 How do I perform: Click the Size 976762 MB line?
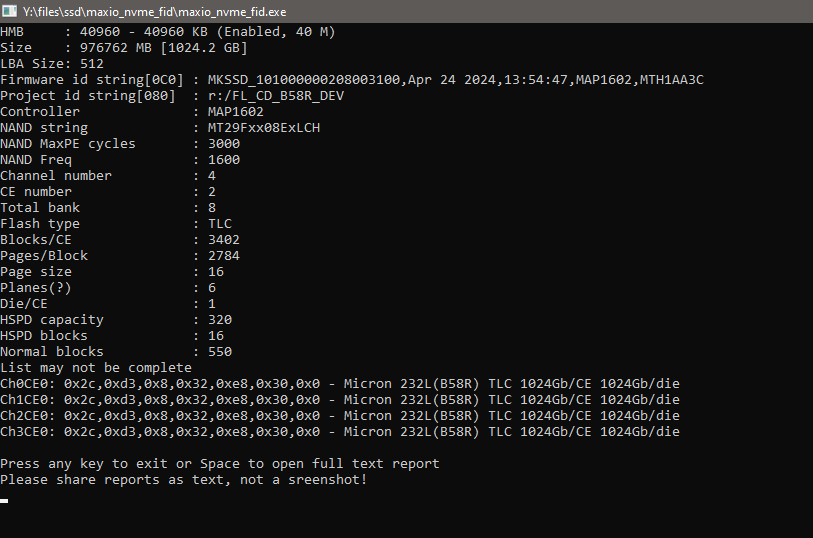(x=124, y=48)
